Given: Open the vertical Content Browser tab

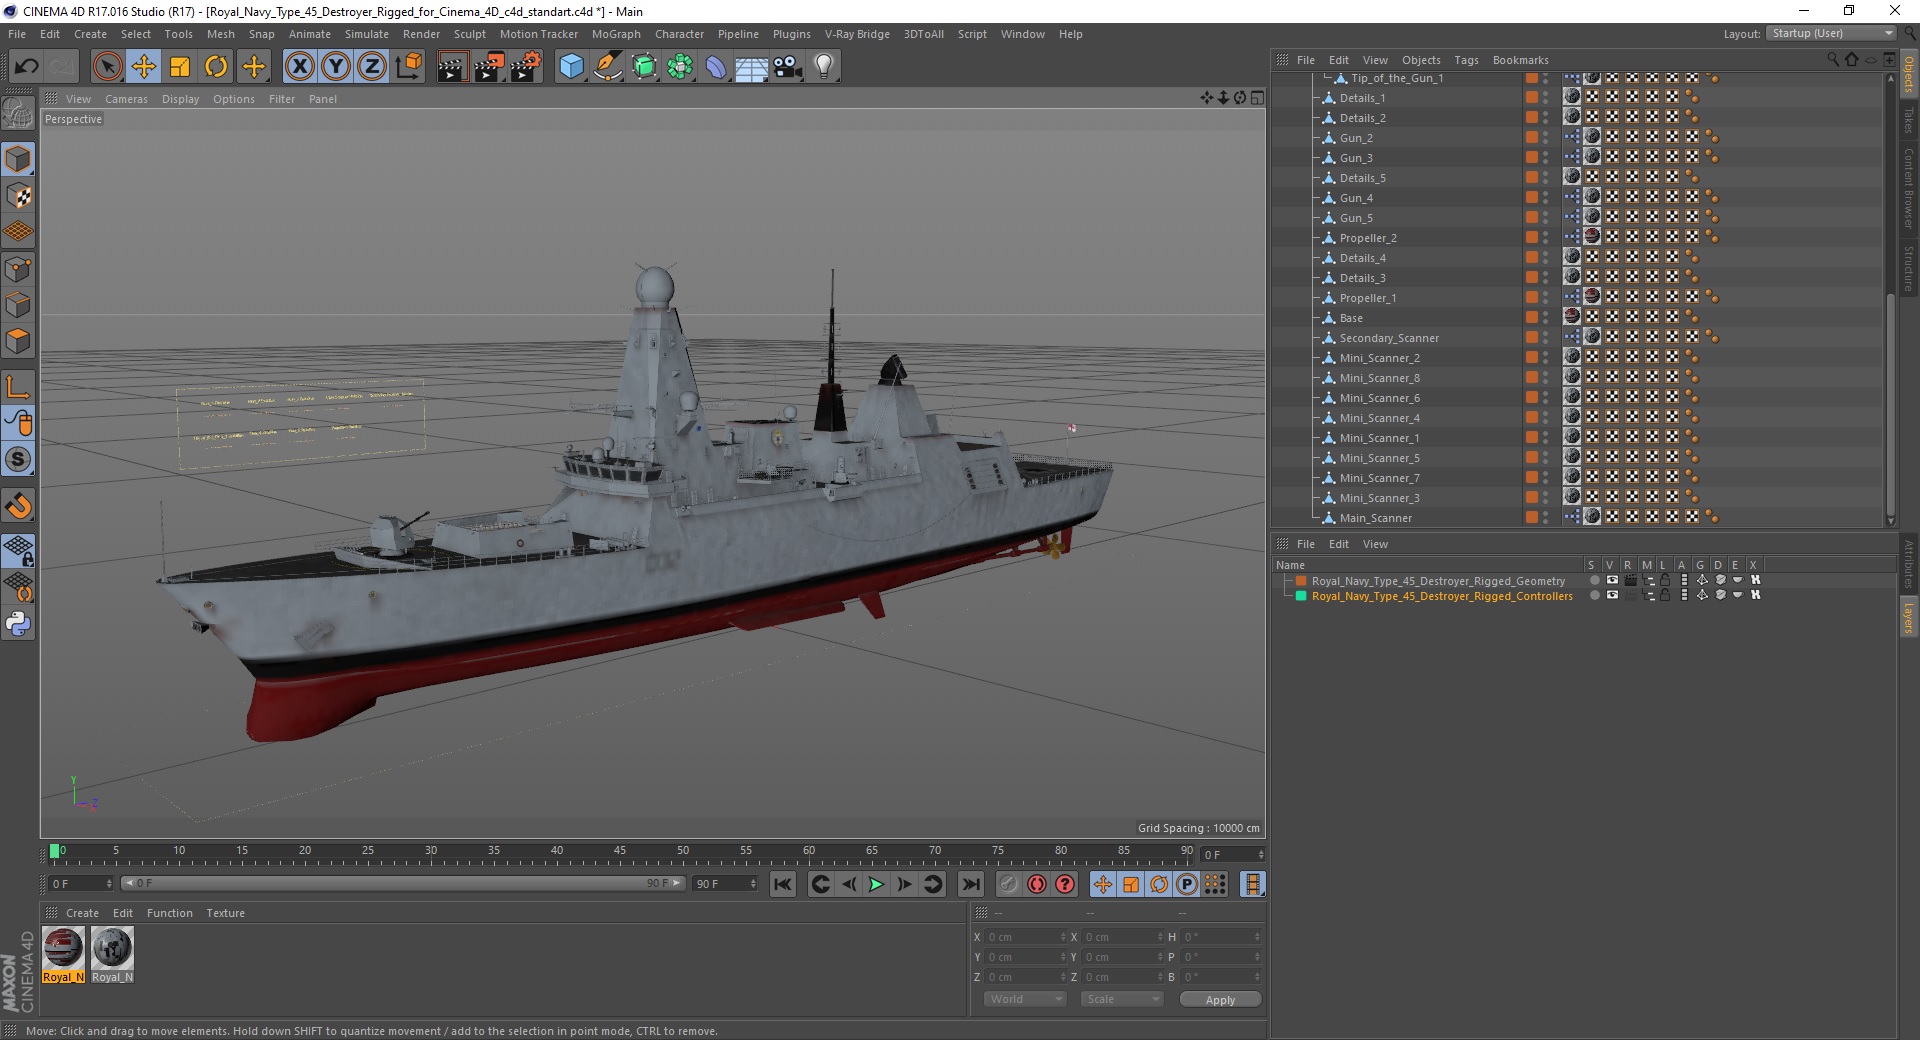Looking at the screenshot, I should (1908, 187).
